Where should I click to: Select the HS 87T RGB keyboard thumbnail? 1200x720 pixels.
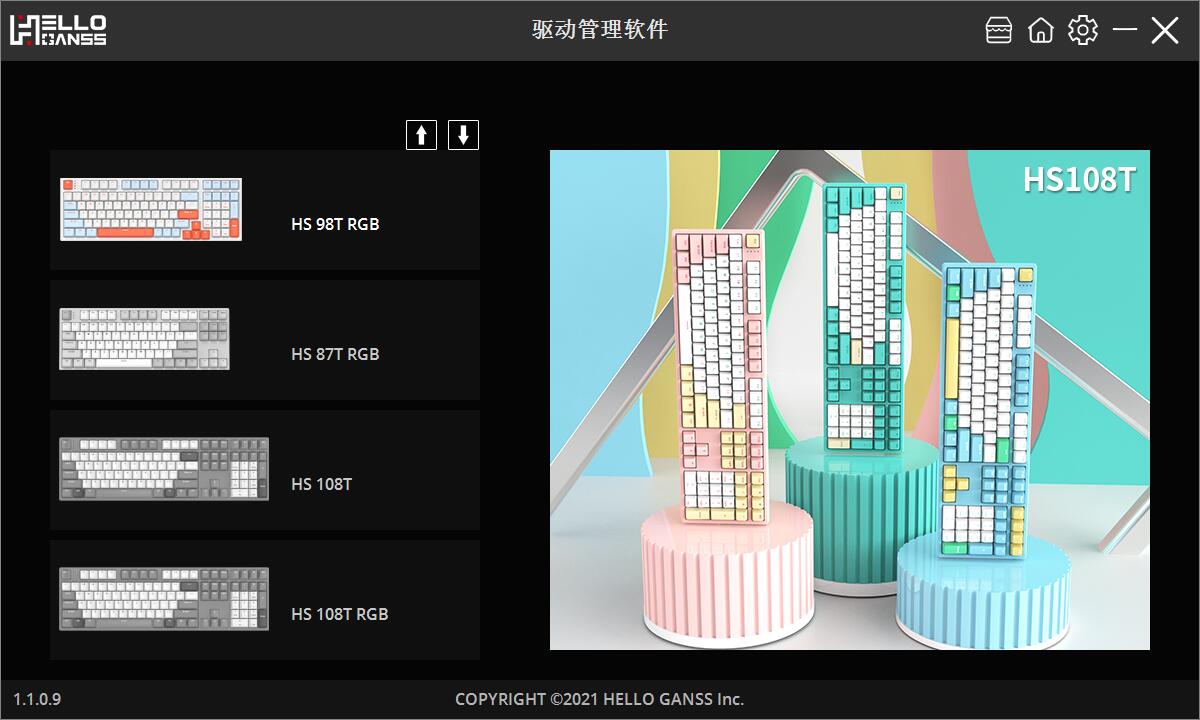[x=144, y=339]
